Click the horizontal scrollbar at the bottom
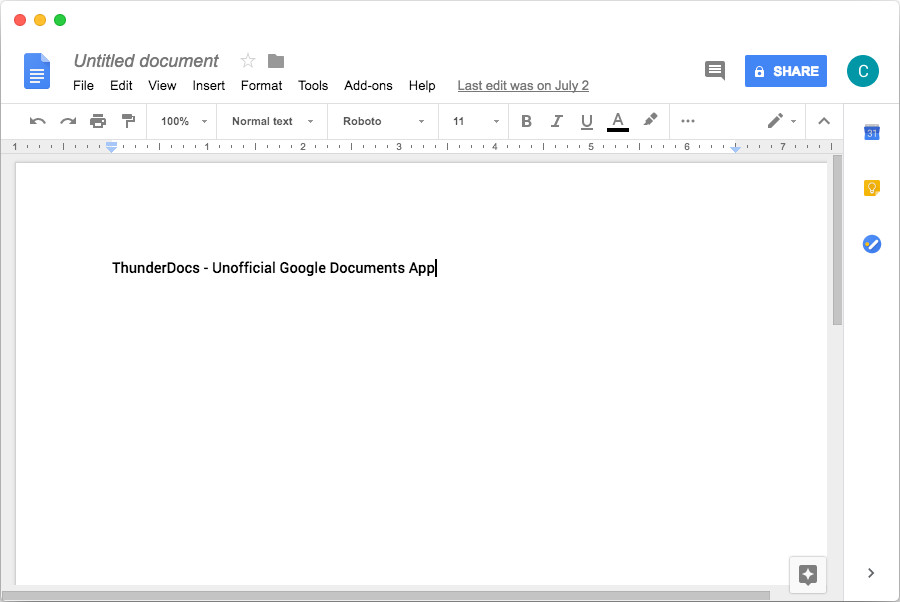900x602 pixels. tap(386, 596)
